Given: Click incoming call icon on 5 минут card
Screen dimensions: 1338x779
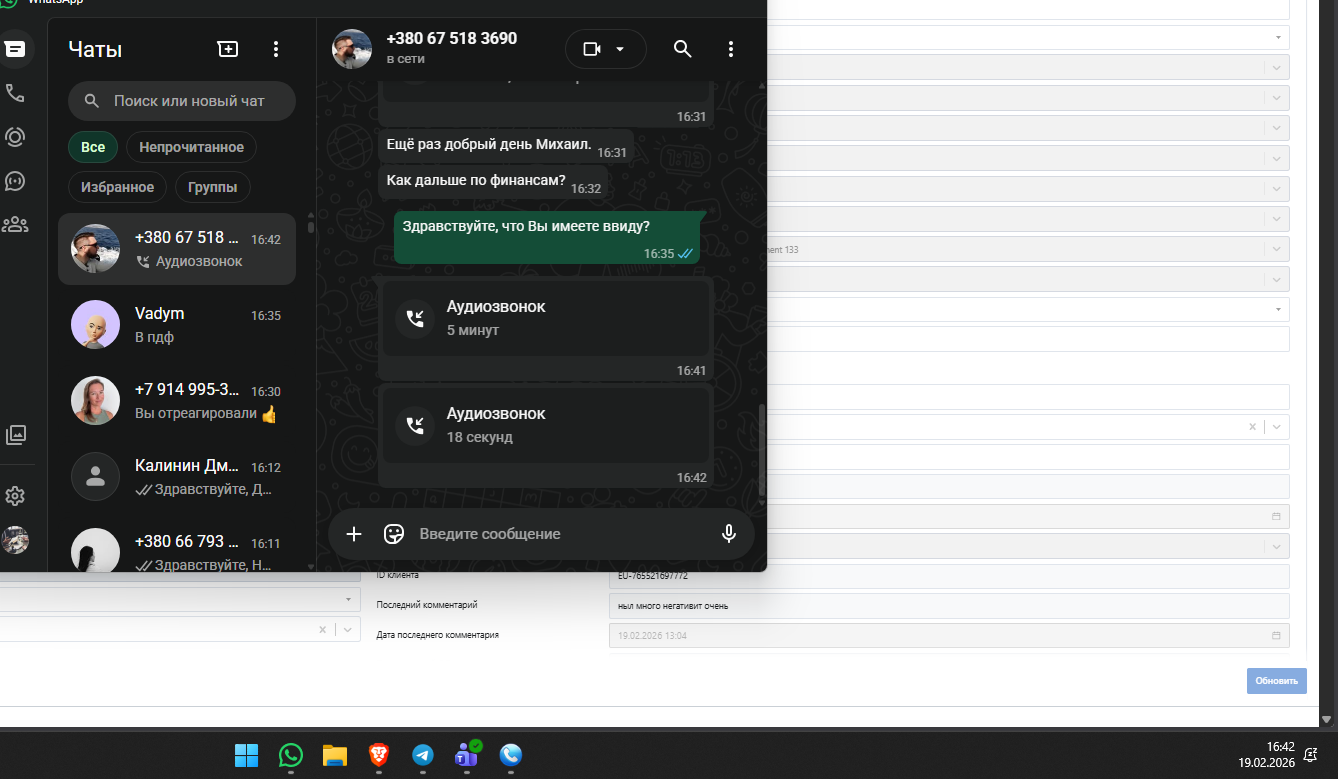Looking at the screenshot, I should click(x=415, y=319).
